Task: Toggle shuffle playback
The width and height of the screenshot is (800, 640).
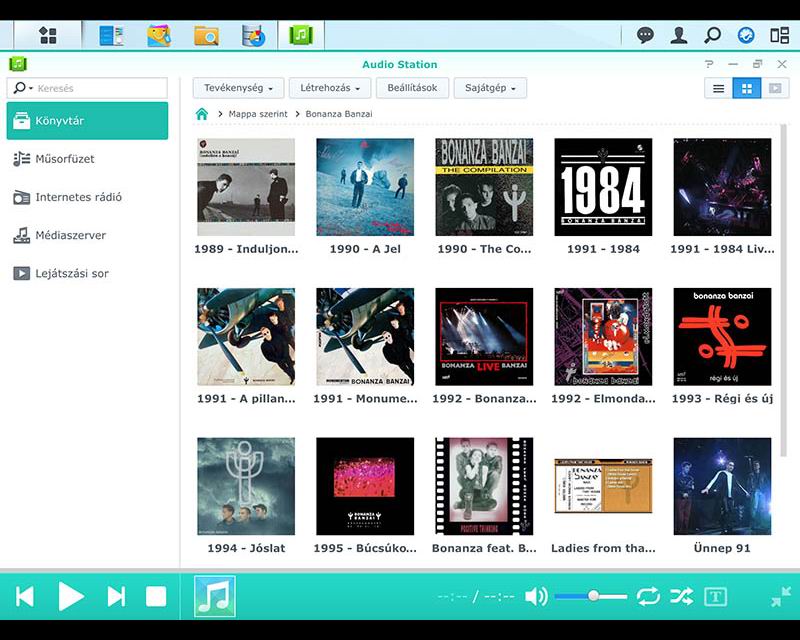Action: [x=681, y=597]
